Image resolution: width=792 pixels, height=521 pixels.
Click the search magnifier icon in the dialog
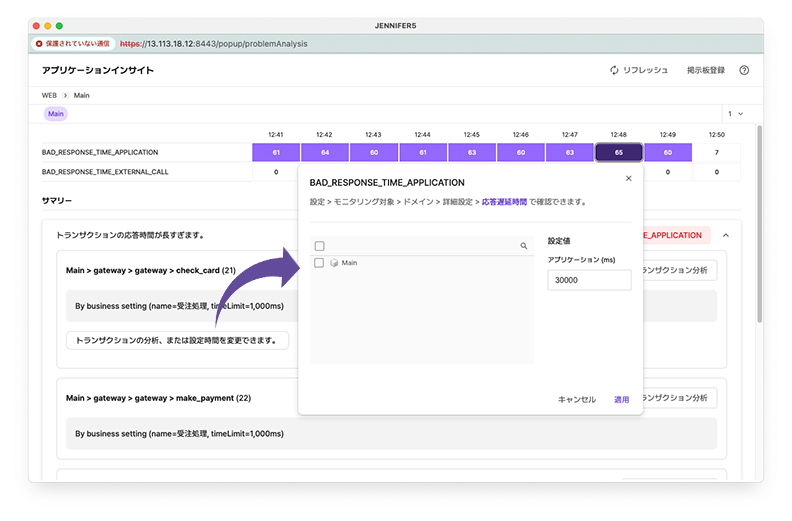(x=523, y=246)
